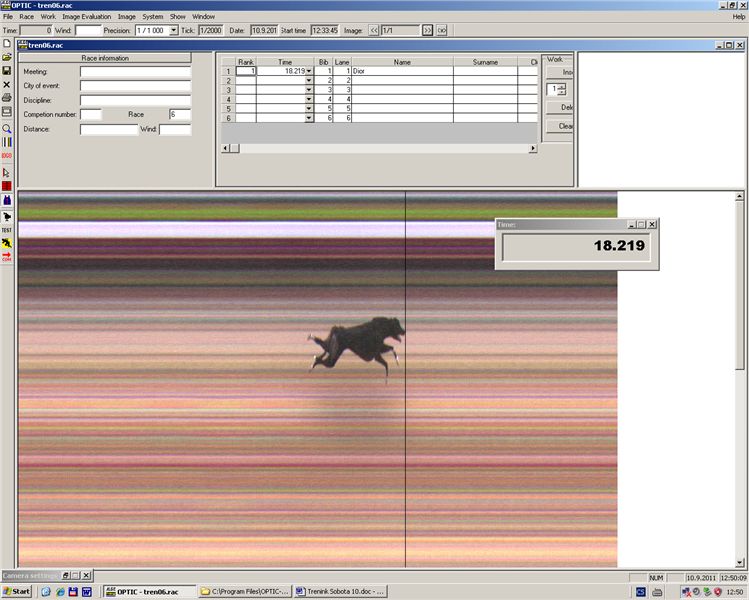Open the Image Evaluation menu

tap(86, 16)
